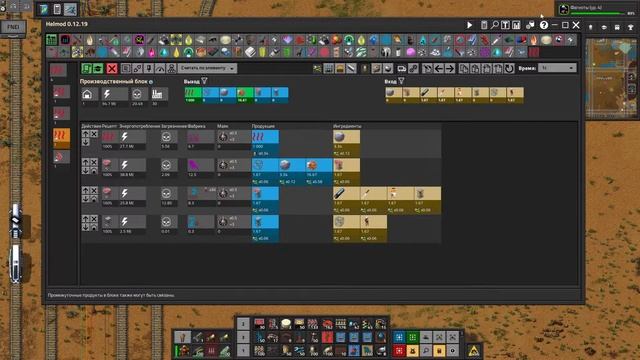Click the magnifier shortcut in the bottom right panel

pos(426,351)
